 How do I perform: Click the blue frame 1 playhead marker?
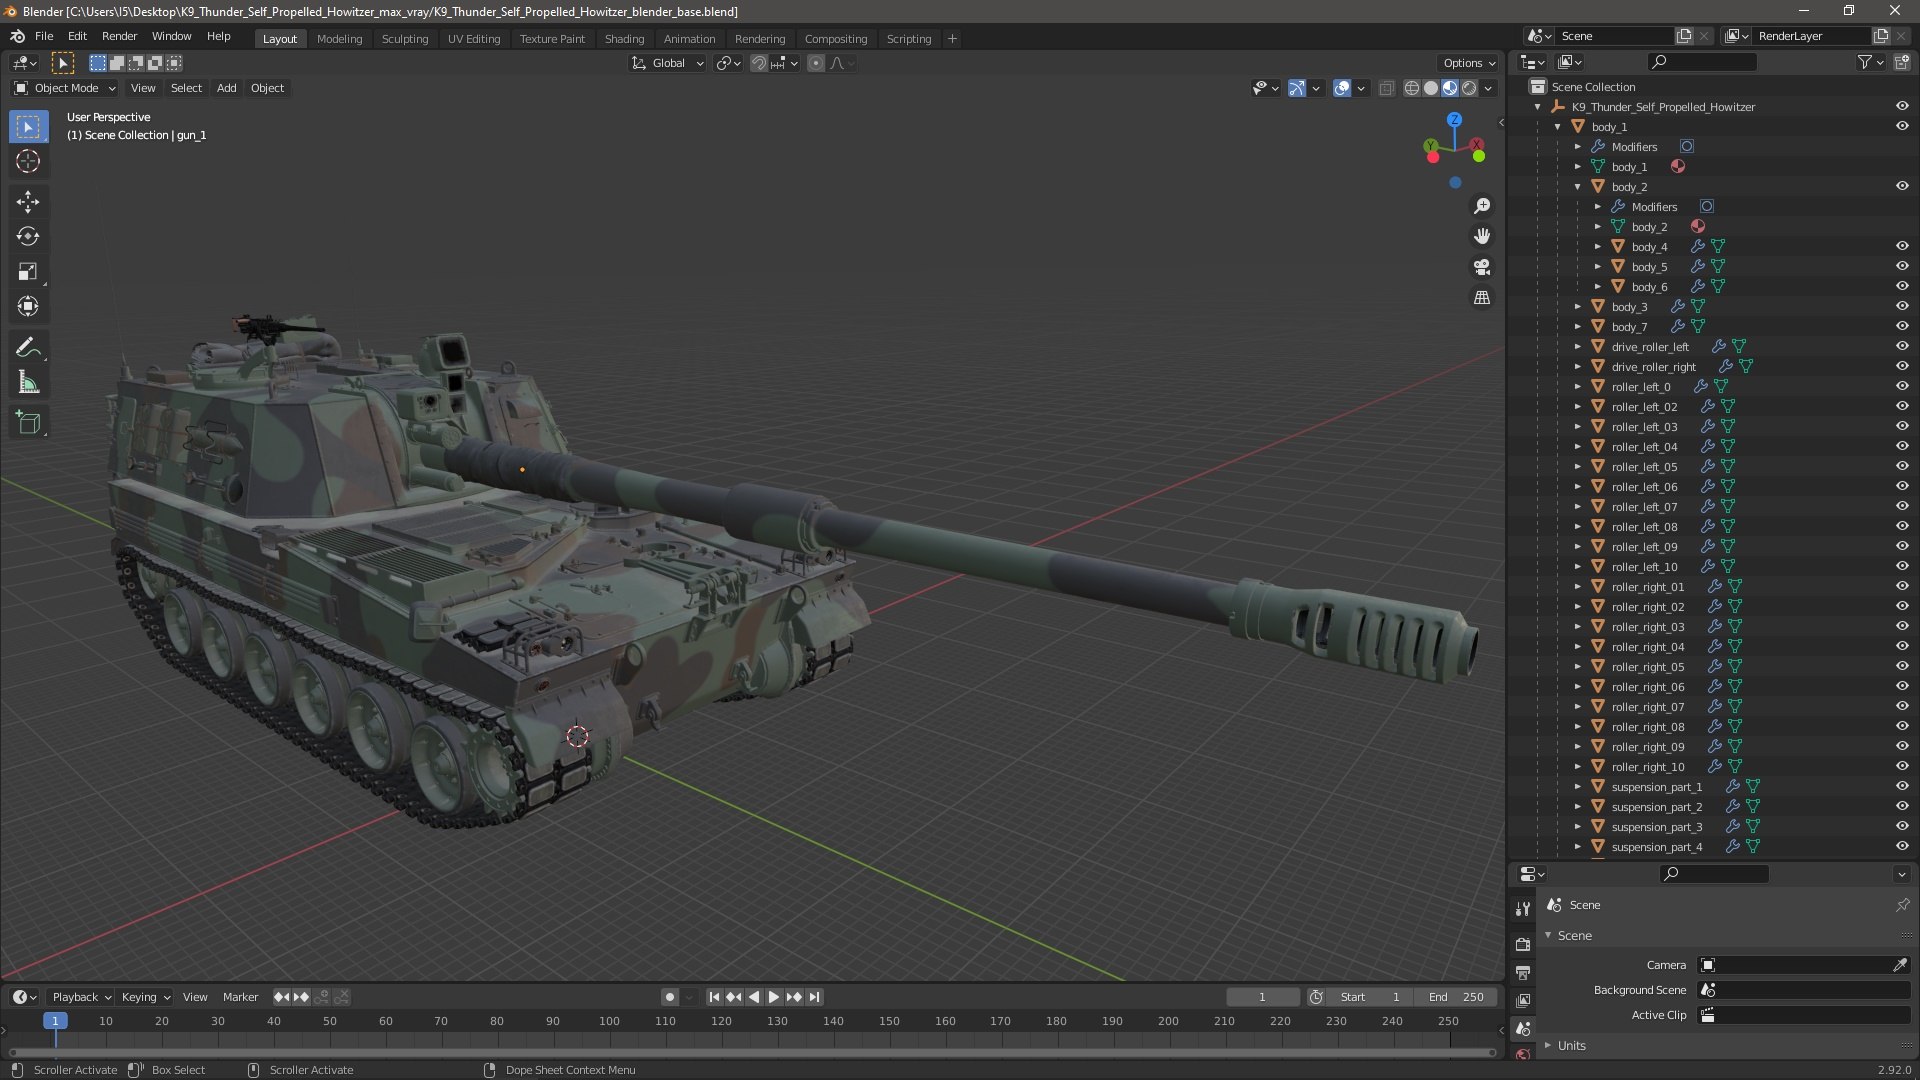tap(55, 1021)
